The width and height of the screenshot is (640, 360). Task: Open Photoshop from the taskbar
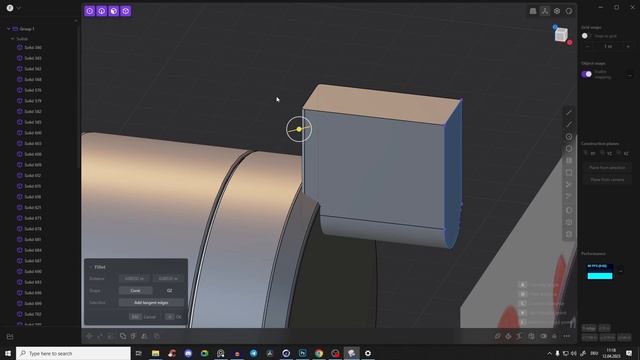(302, 353)
